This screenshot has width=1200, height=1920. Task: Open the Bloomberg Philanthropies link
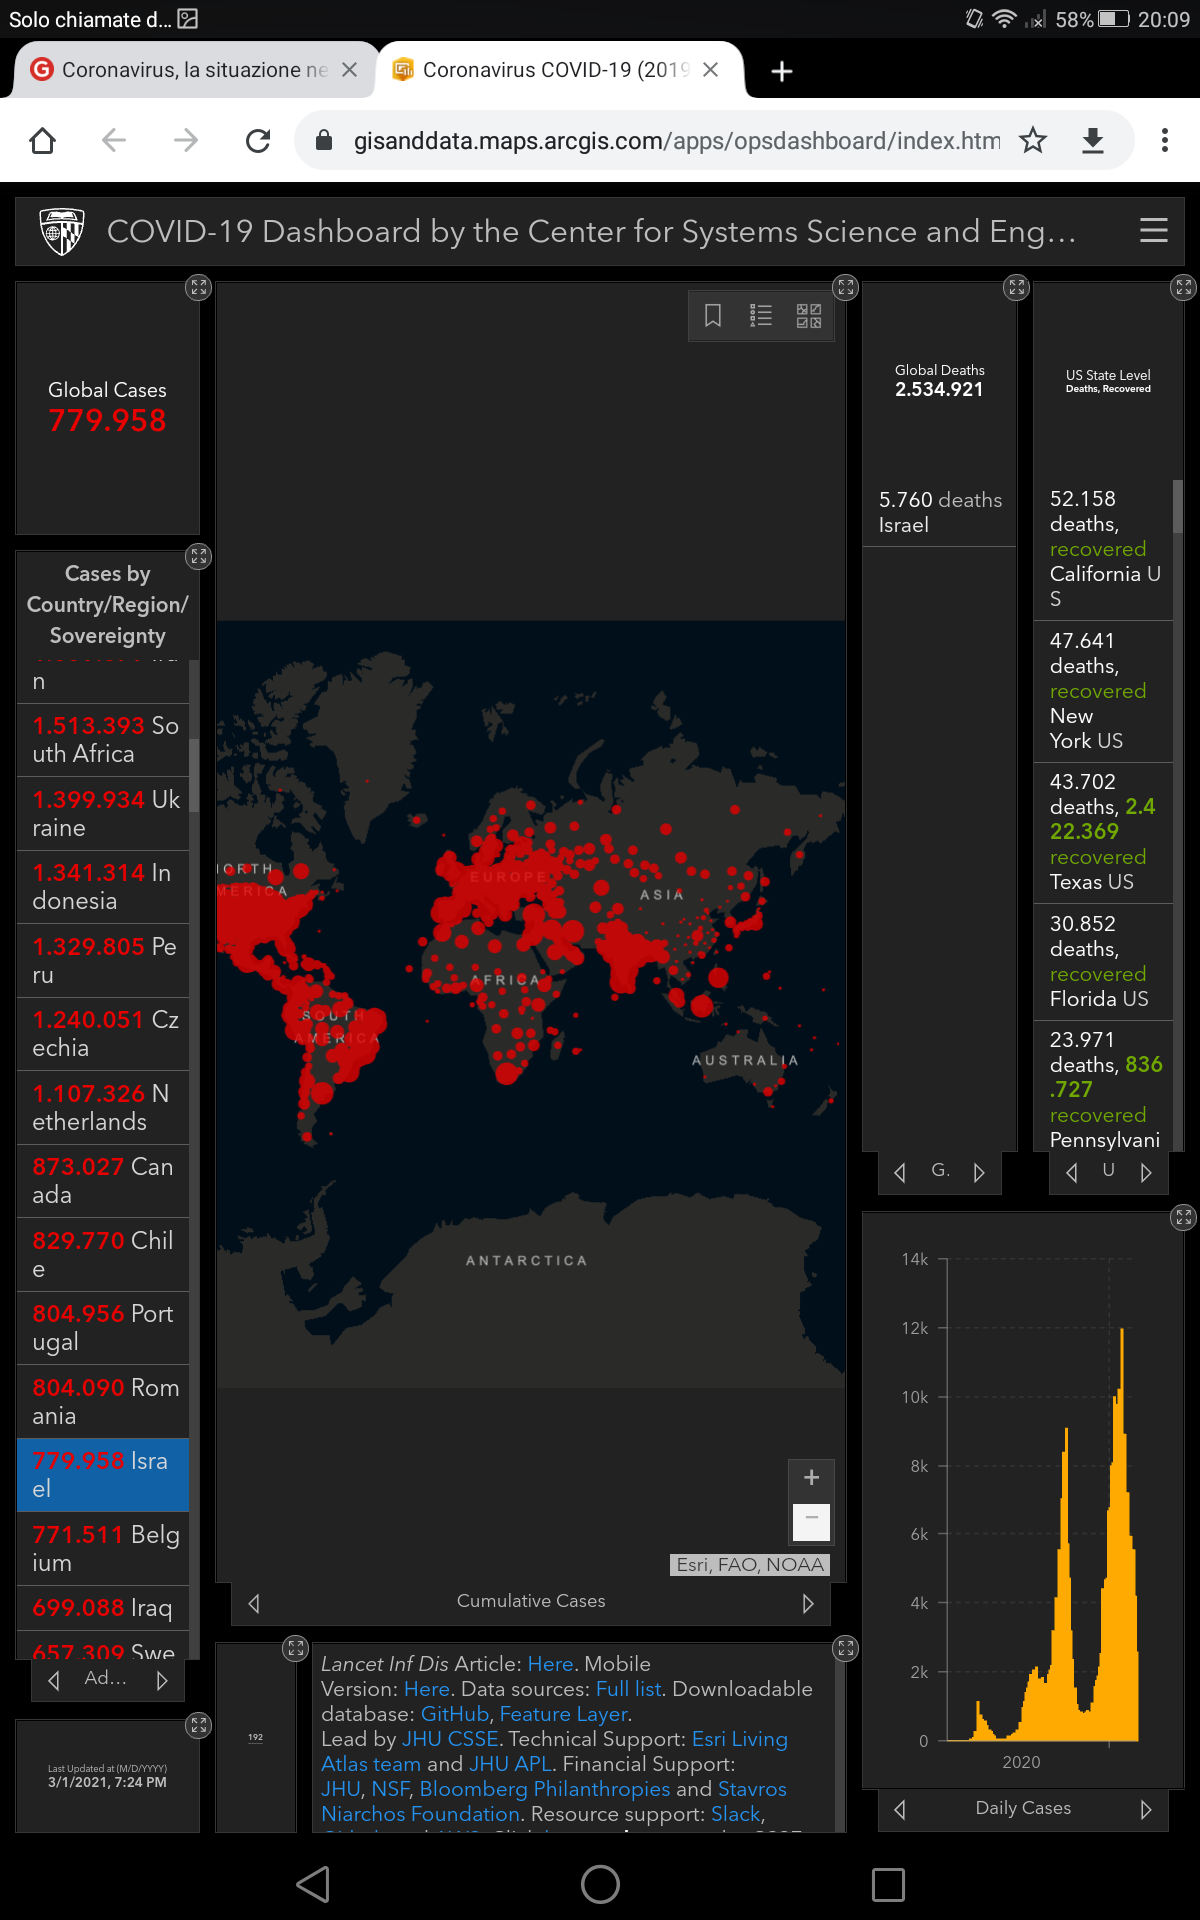click(545, 1789)
